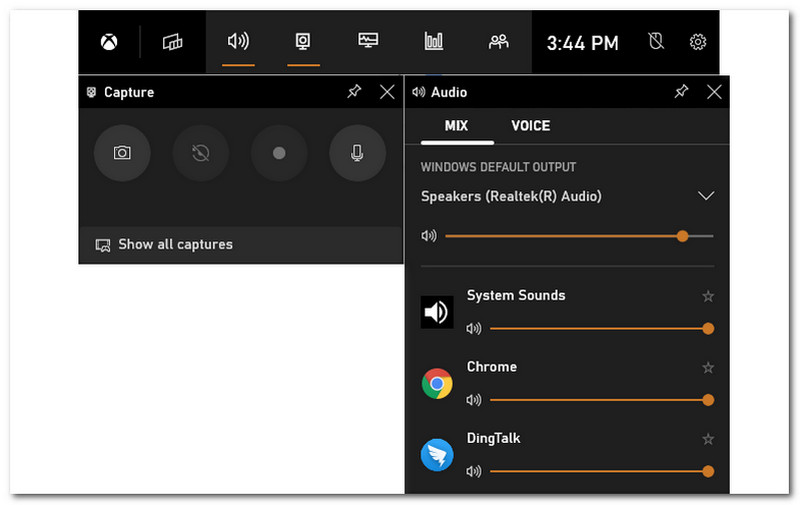Adjust the DingTalk volume slider
The image size is (800, 505).
pyautogui.click(x=602, y=472)
